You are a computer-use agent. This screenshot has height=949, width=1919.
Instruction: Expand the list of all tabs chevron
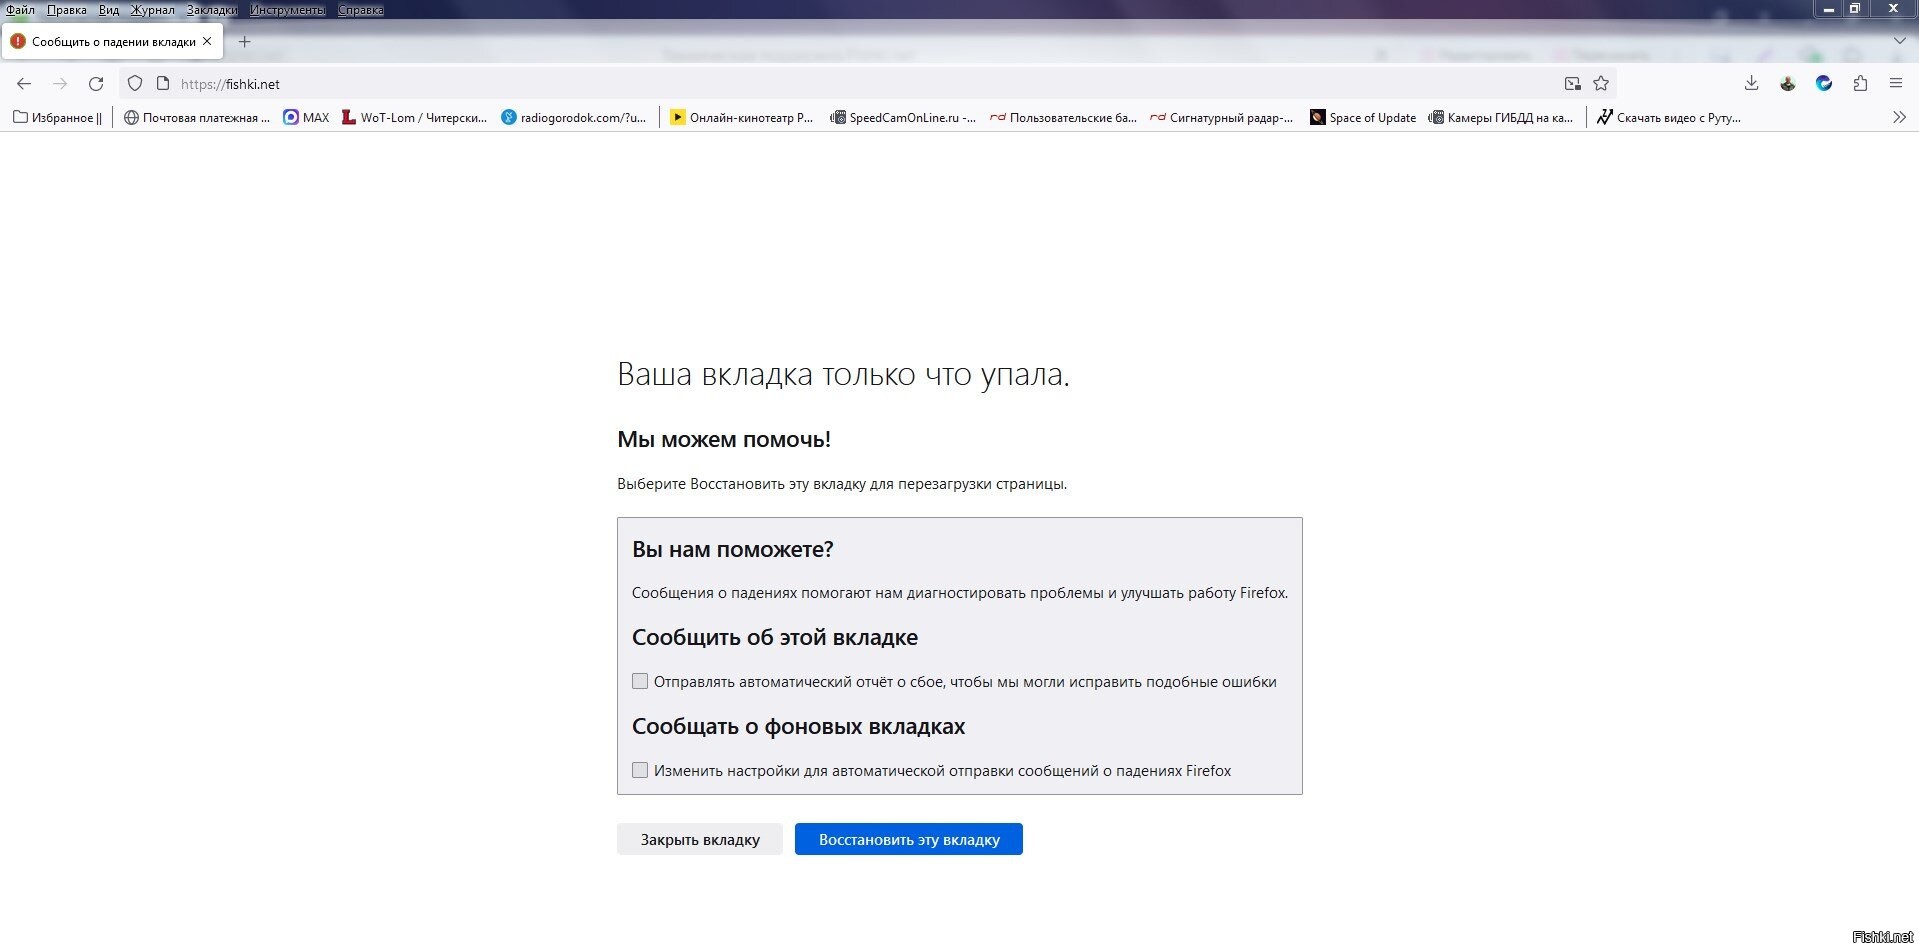1899,41
